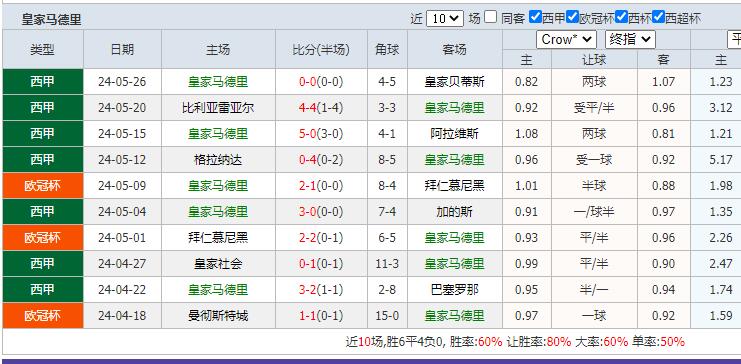Click the 比分(半场) column header
The width and height of the screenshot is (741, 364).
321,50
